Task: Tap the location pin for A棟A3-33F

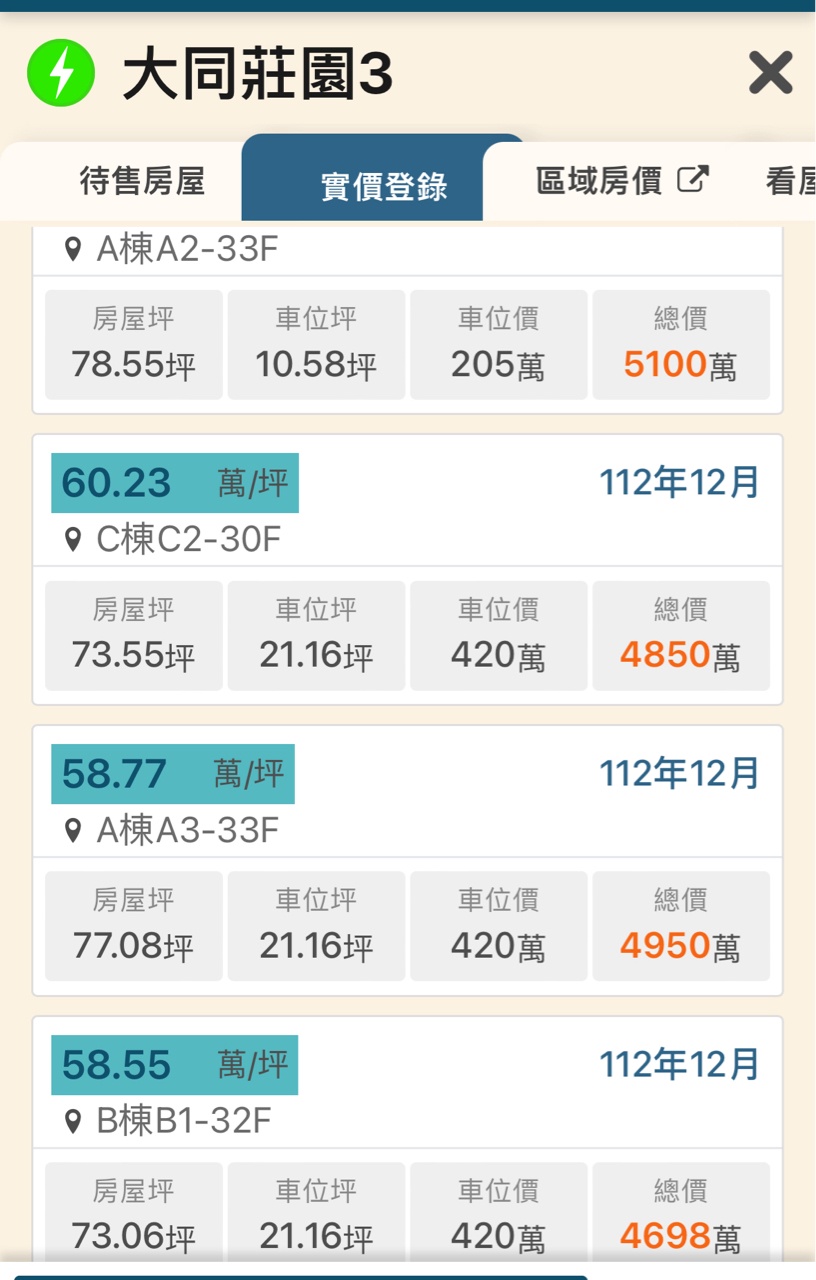Action: pos(72,831)
